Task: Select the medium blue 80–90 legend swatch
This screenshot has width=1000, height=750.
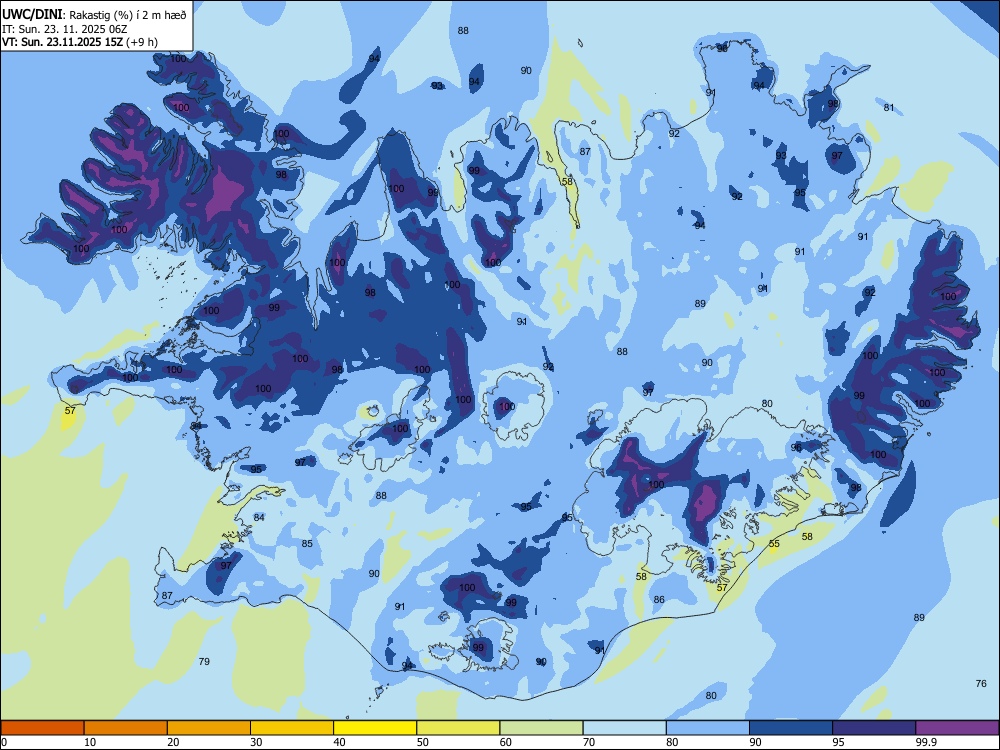Action: click(x=708, y=728)
